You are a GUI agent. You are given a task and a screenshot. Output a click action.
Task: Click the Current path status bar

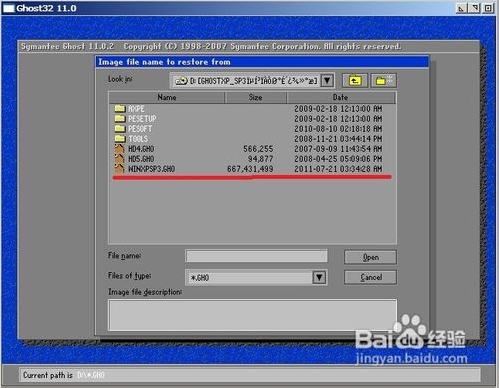point(250,375)
